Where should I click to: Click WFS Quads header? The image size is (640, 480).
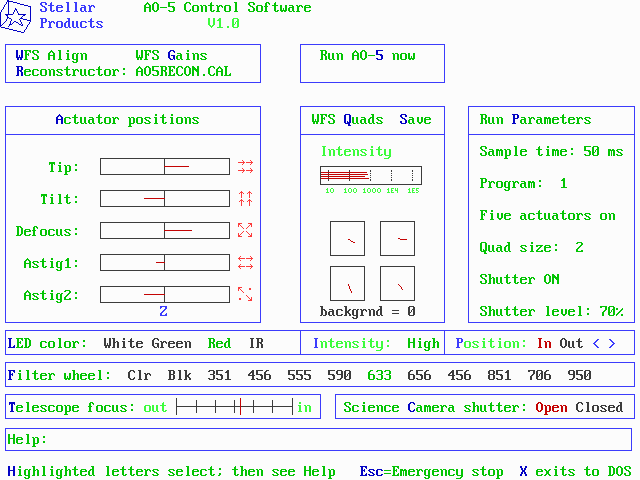click(x=347, y=120)
